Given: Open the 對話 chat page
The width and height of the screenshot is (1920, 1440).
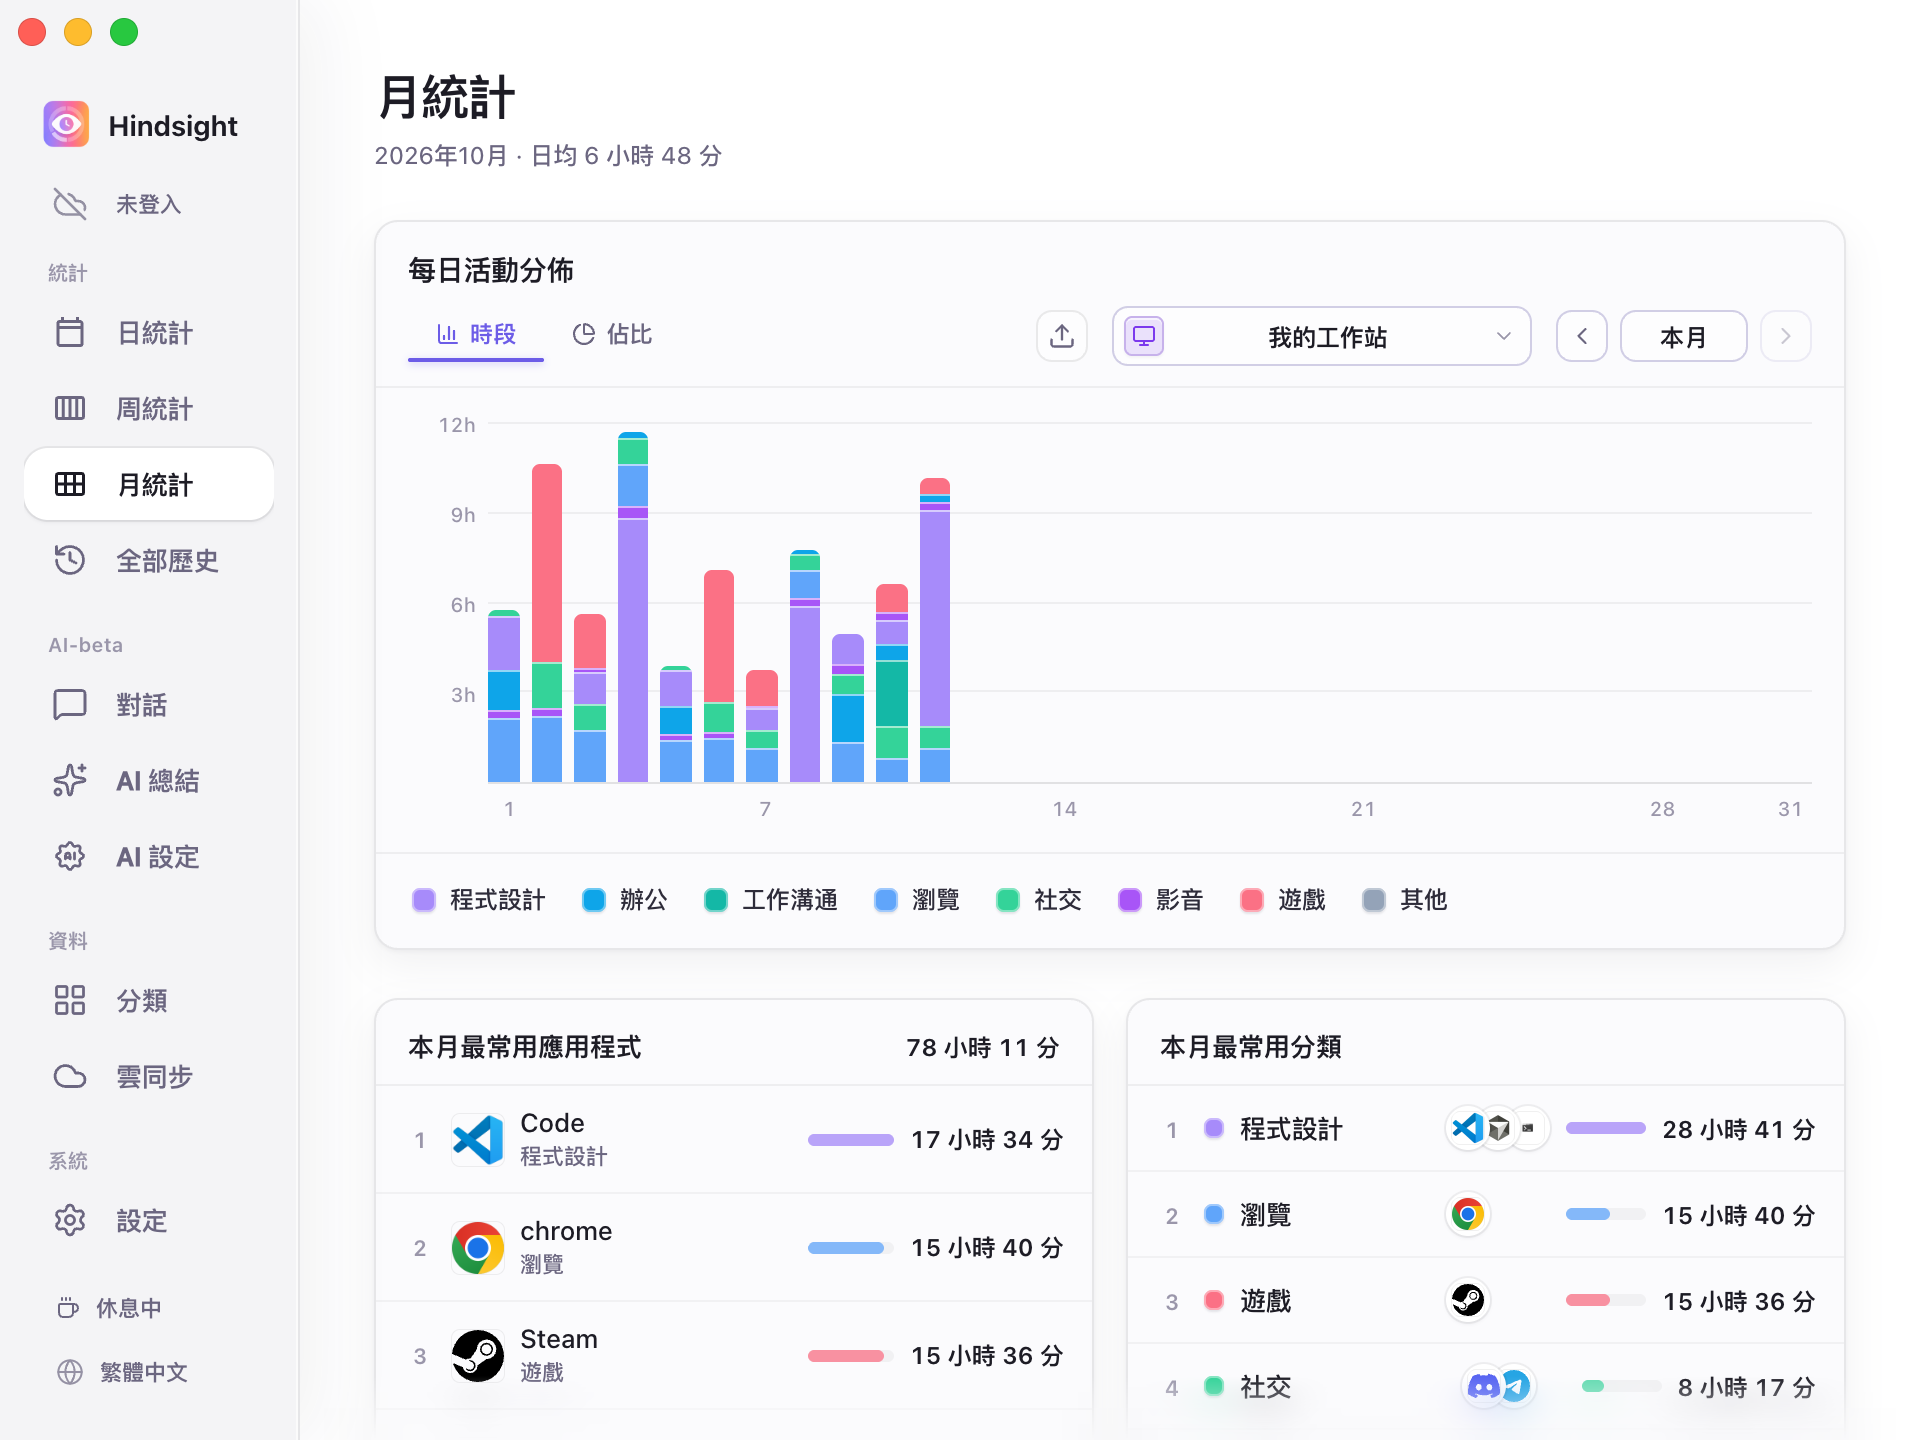Looking at the screenshot, I should (x=149, y=704).
